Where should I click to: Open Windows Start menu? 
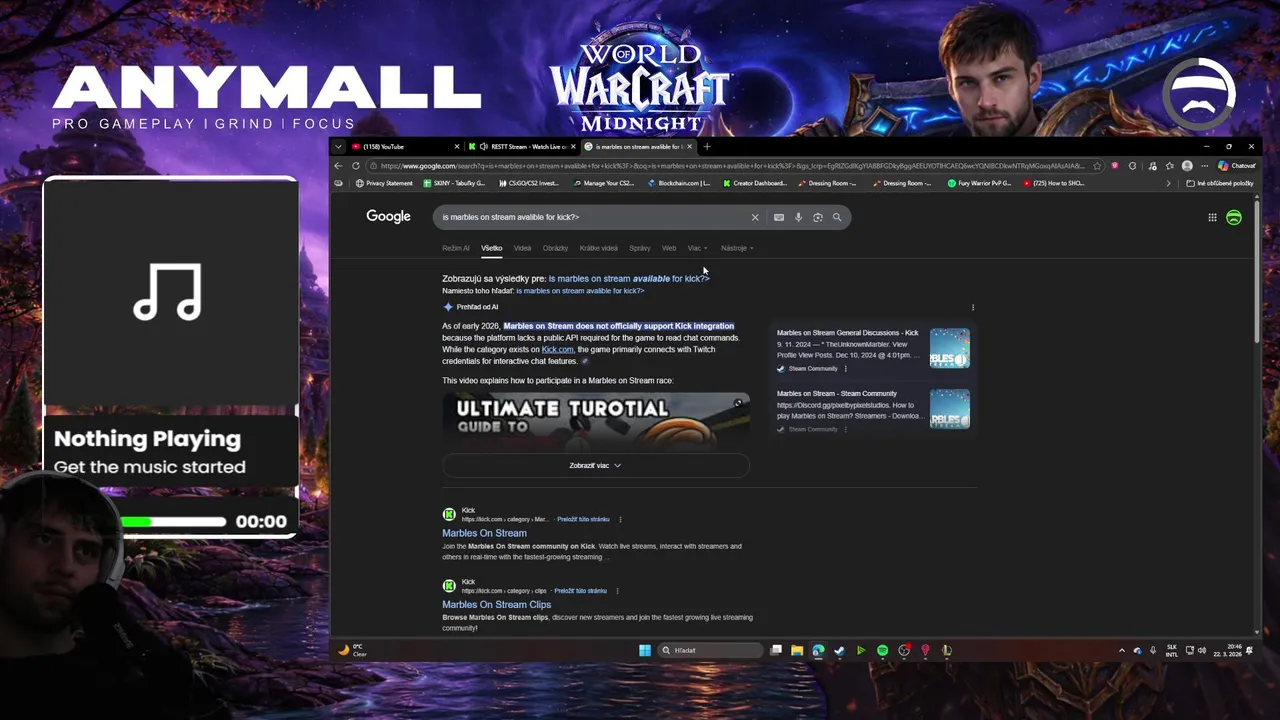click(x=645, y=650)
